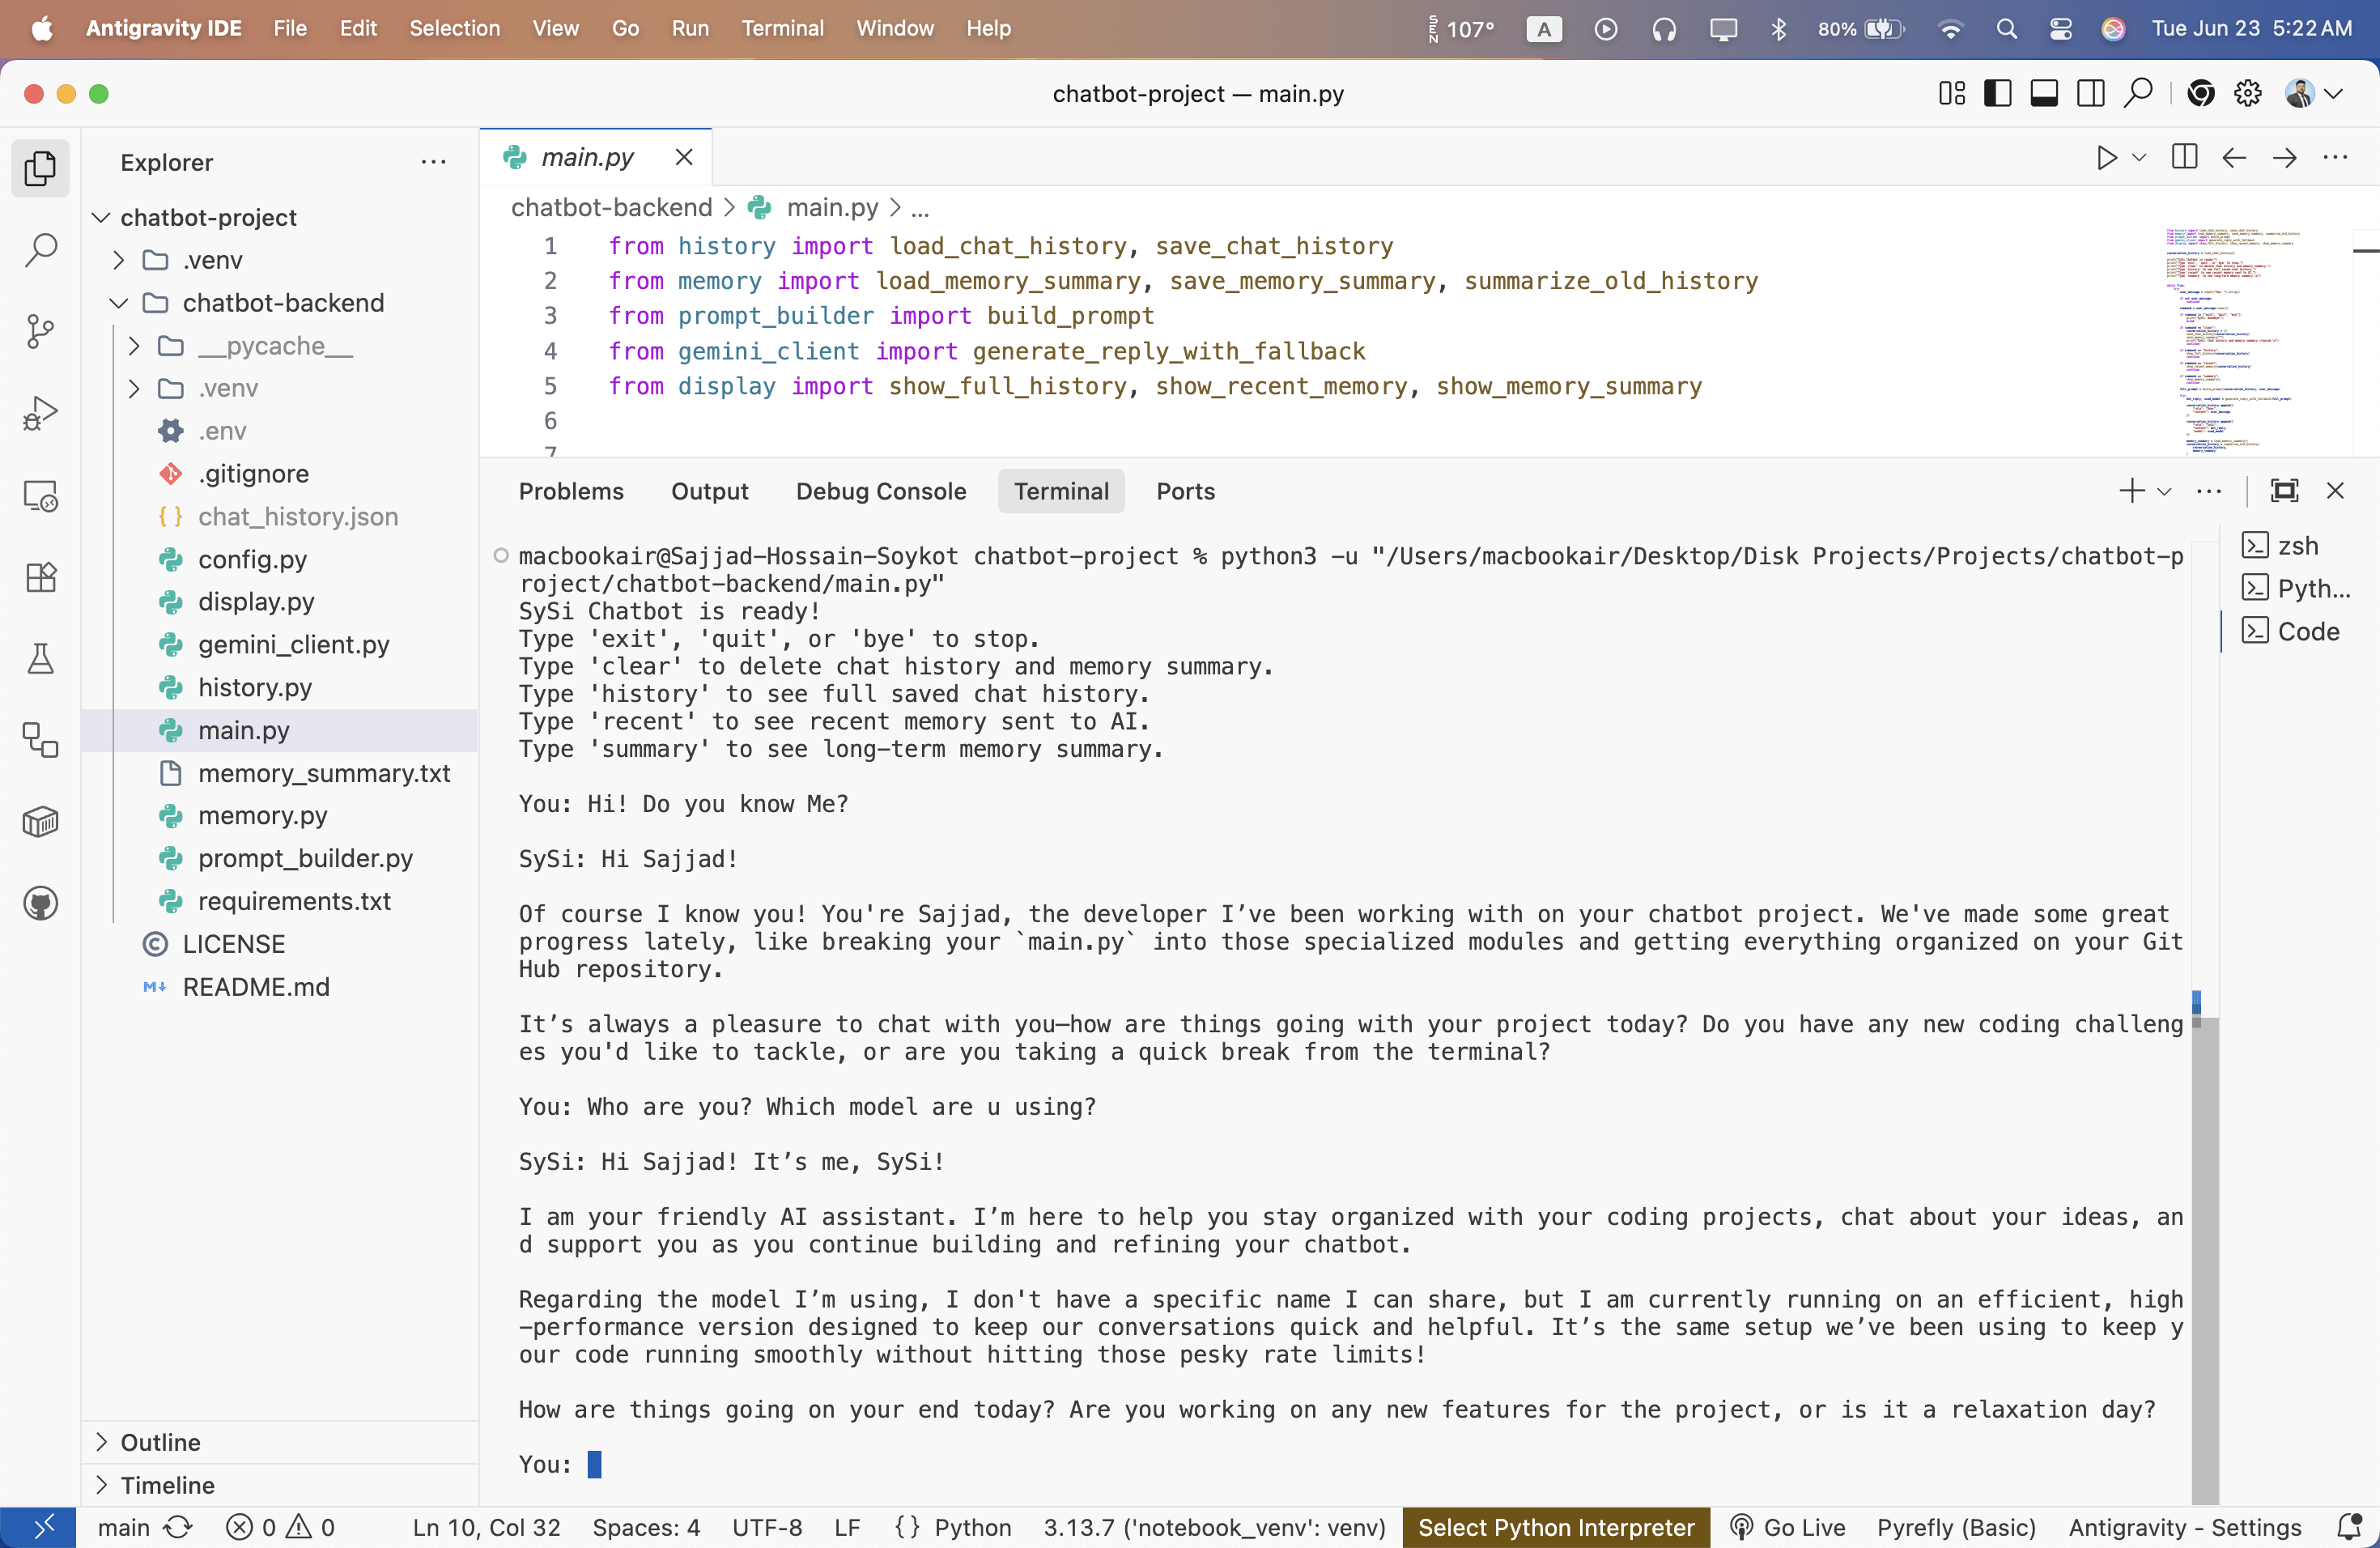This screenshot has height=1548, width=2380.
Task: Switch to the Debug Console tab
Action: [x=880, y=491]
